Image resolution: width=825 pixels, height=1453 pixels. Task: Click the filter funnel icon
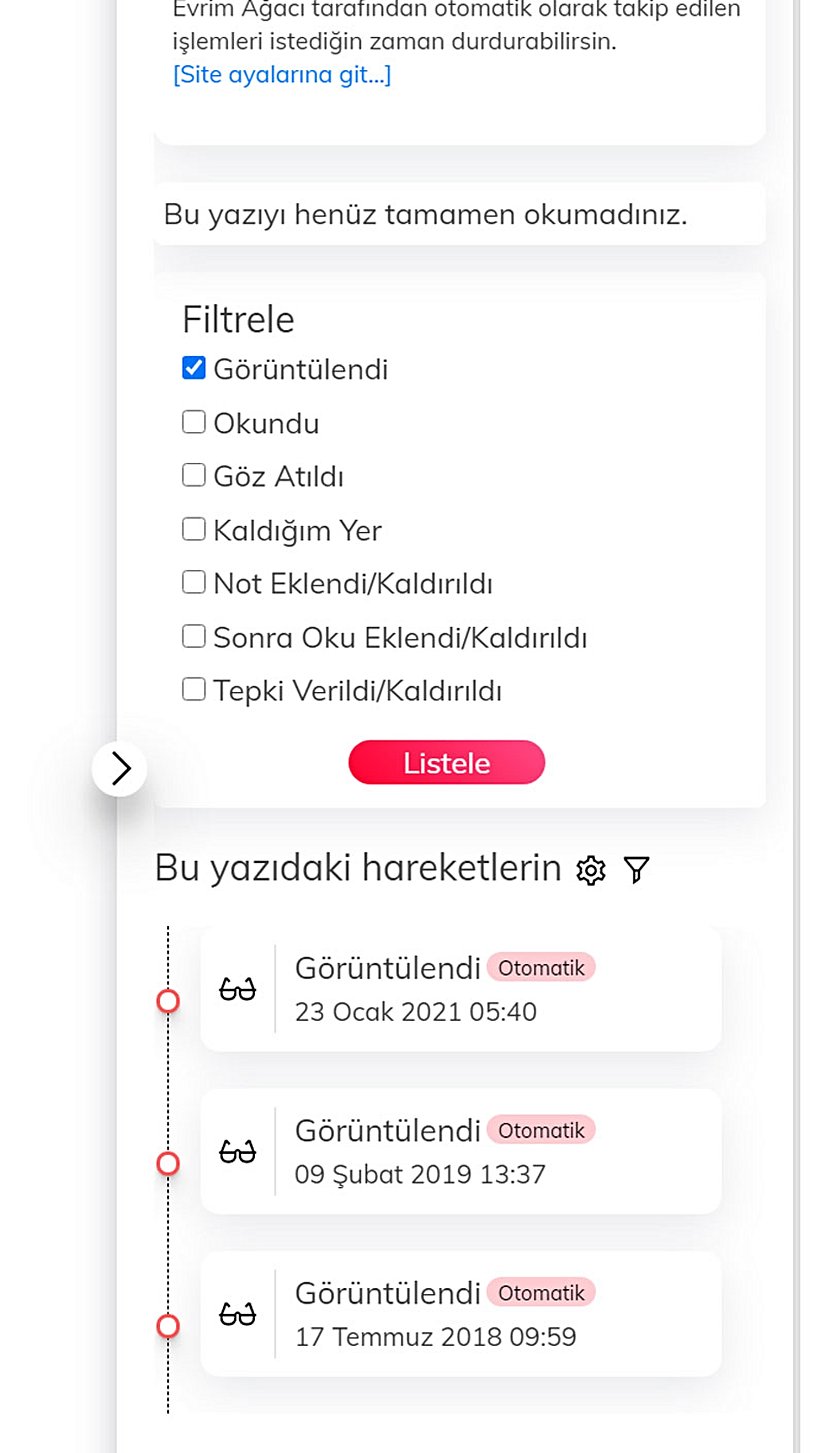pyautogui.click(x=636, y=870)
